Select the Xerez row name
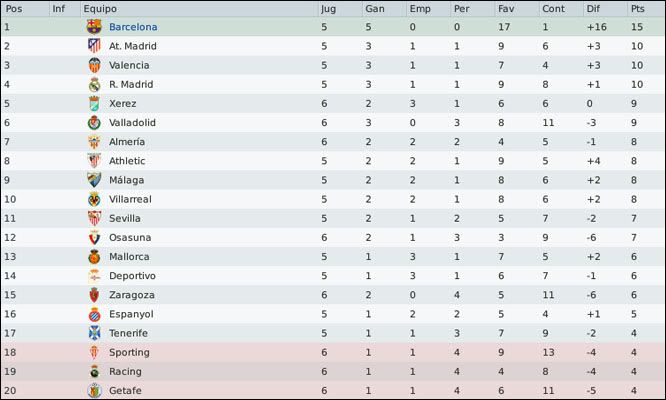Screen dimensions: 666x400 tap(122, 104)
